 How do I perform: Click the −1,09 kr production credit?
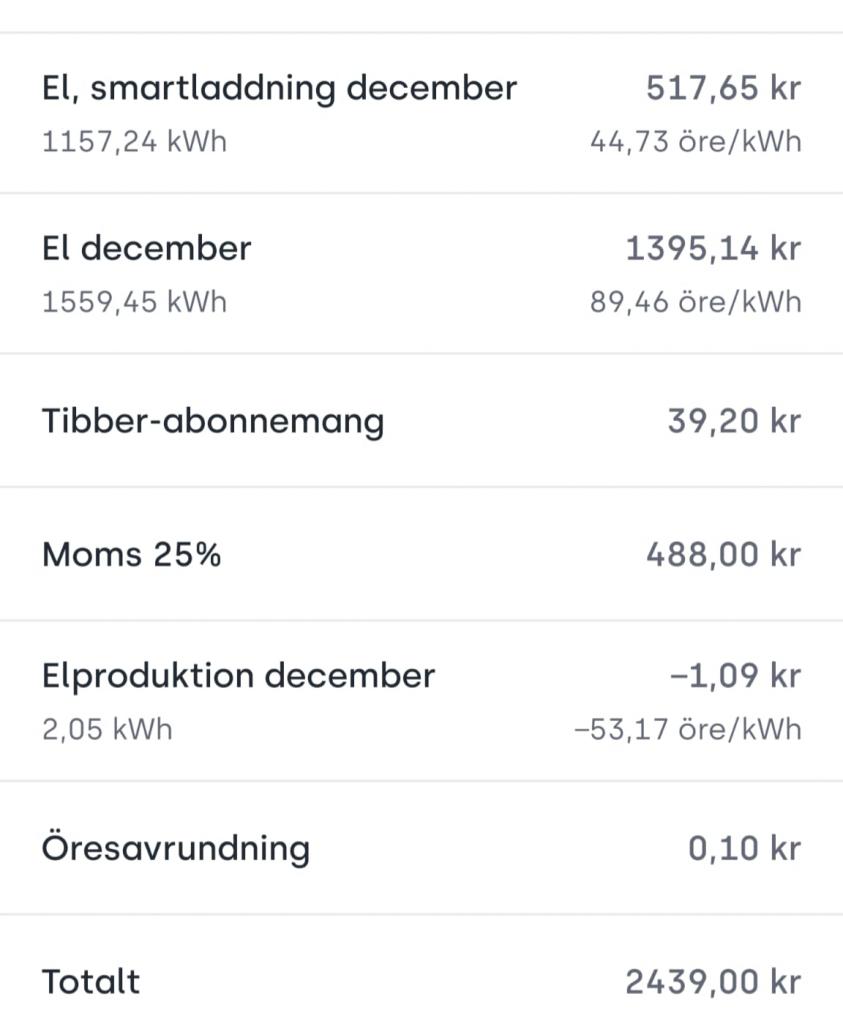pyautogui.click(x=735, y=676)
